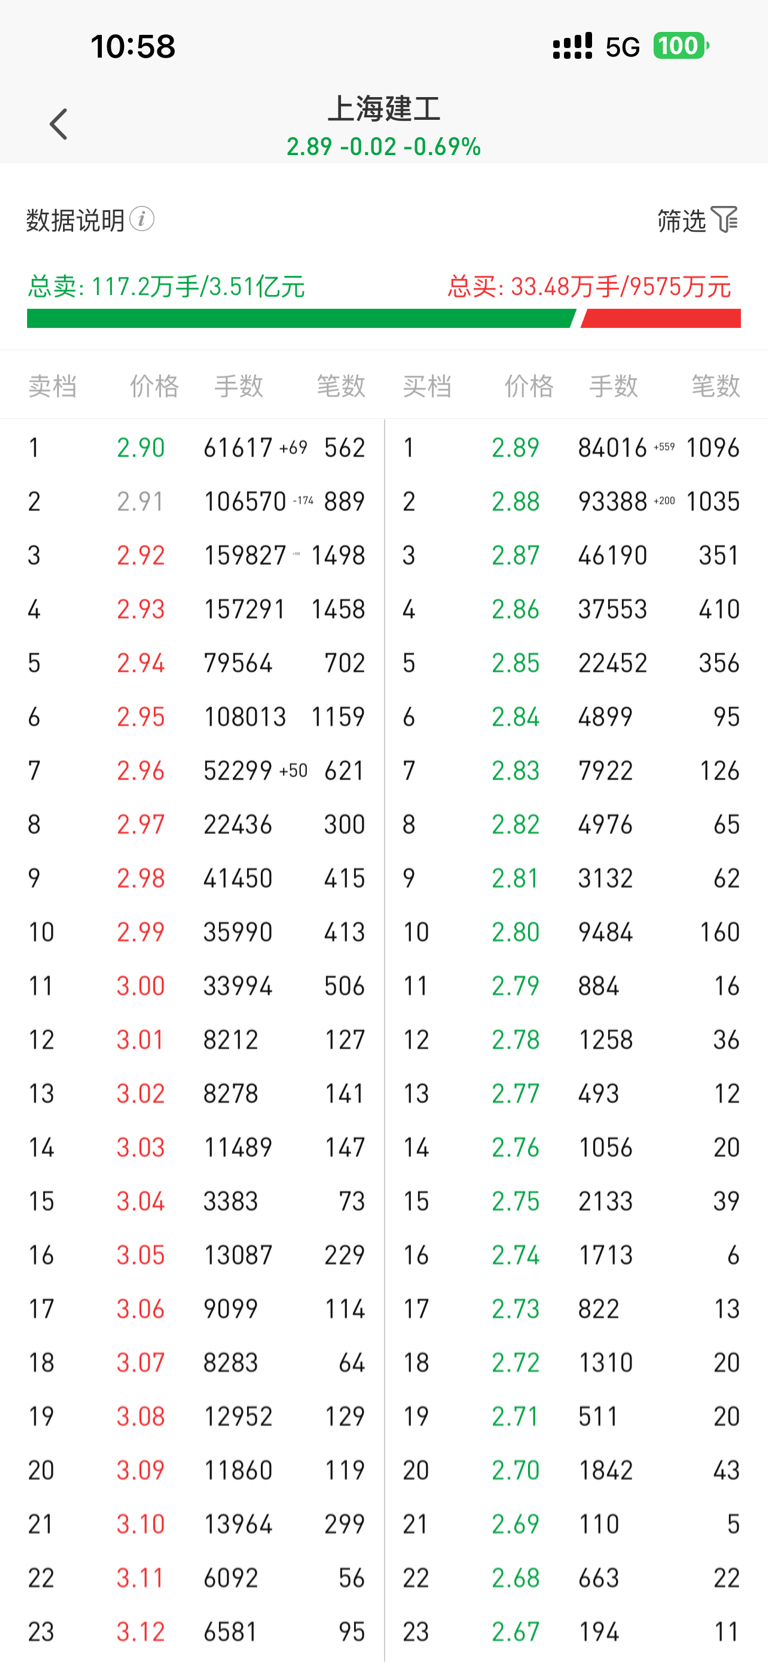This screenshot has height=1662, width=768.
Task: Select buy price 2.79
Action: (x=516, y=986)
